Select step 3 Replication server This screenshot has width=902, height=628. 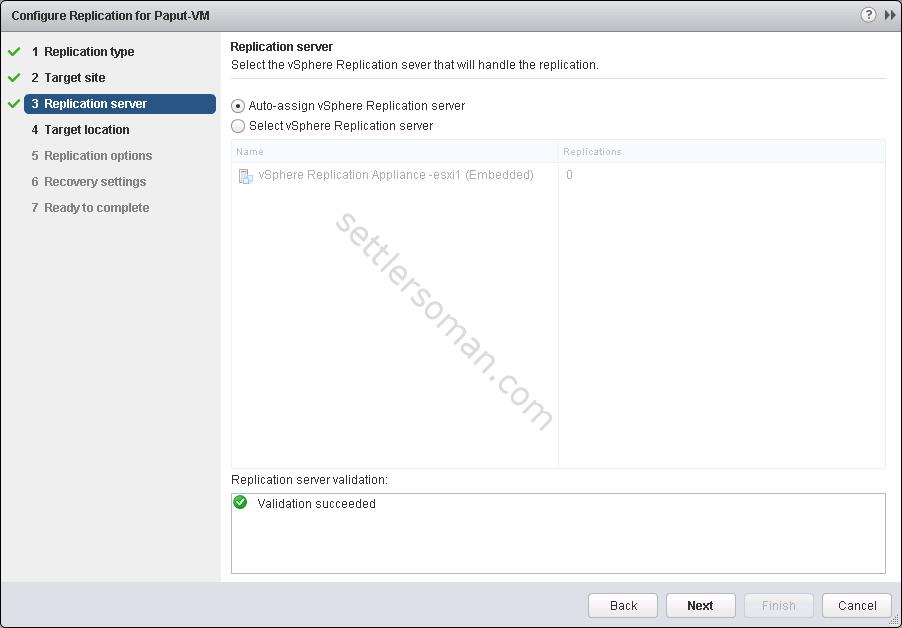(95, 104)
